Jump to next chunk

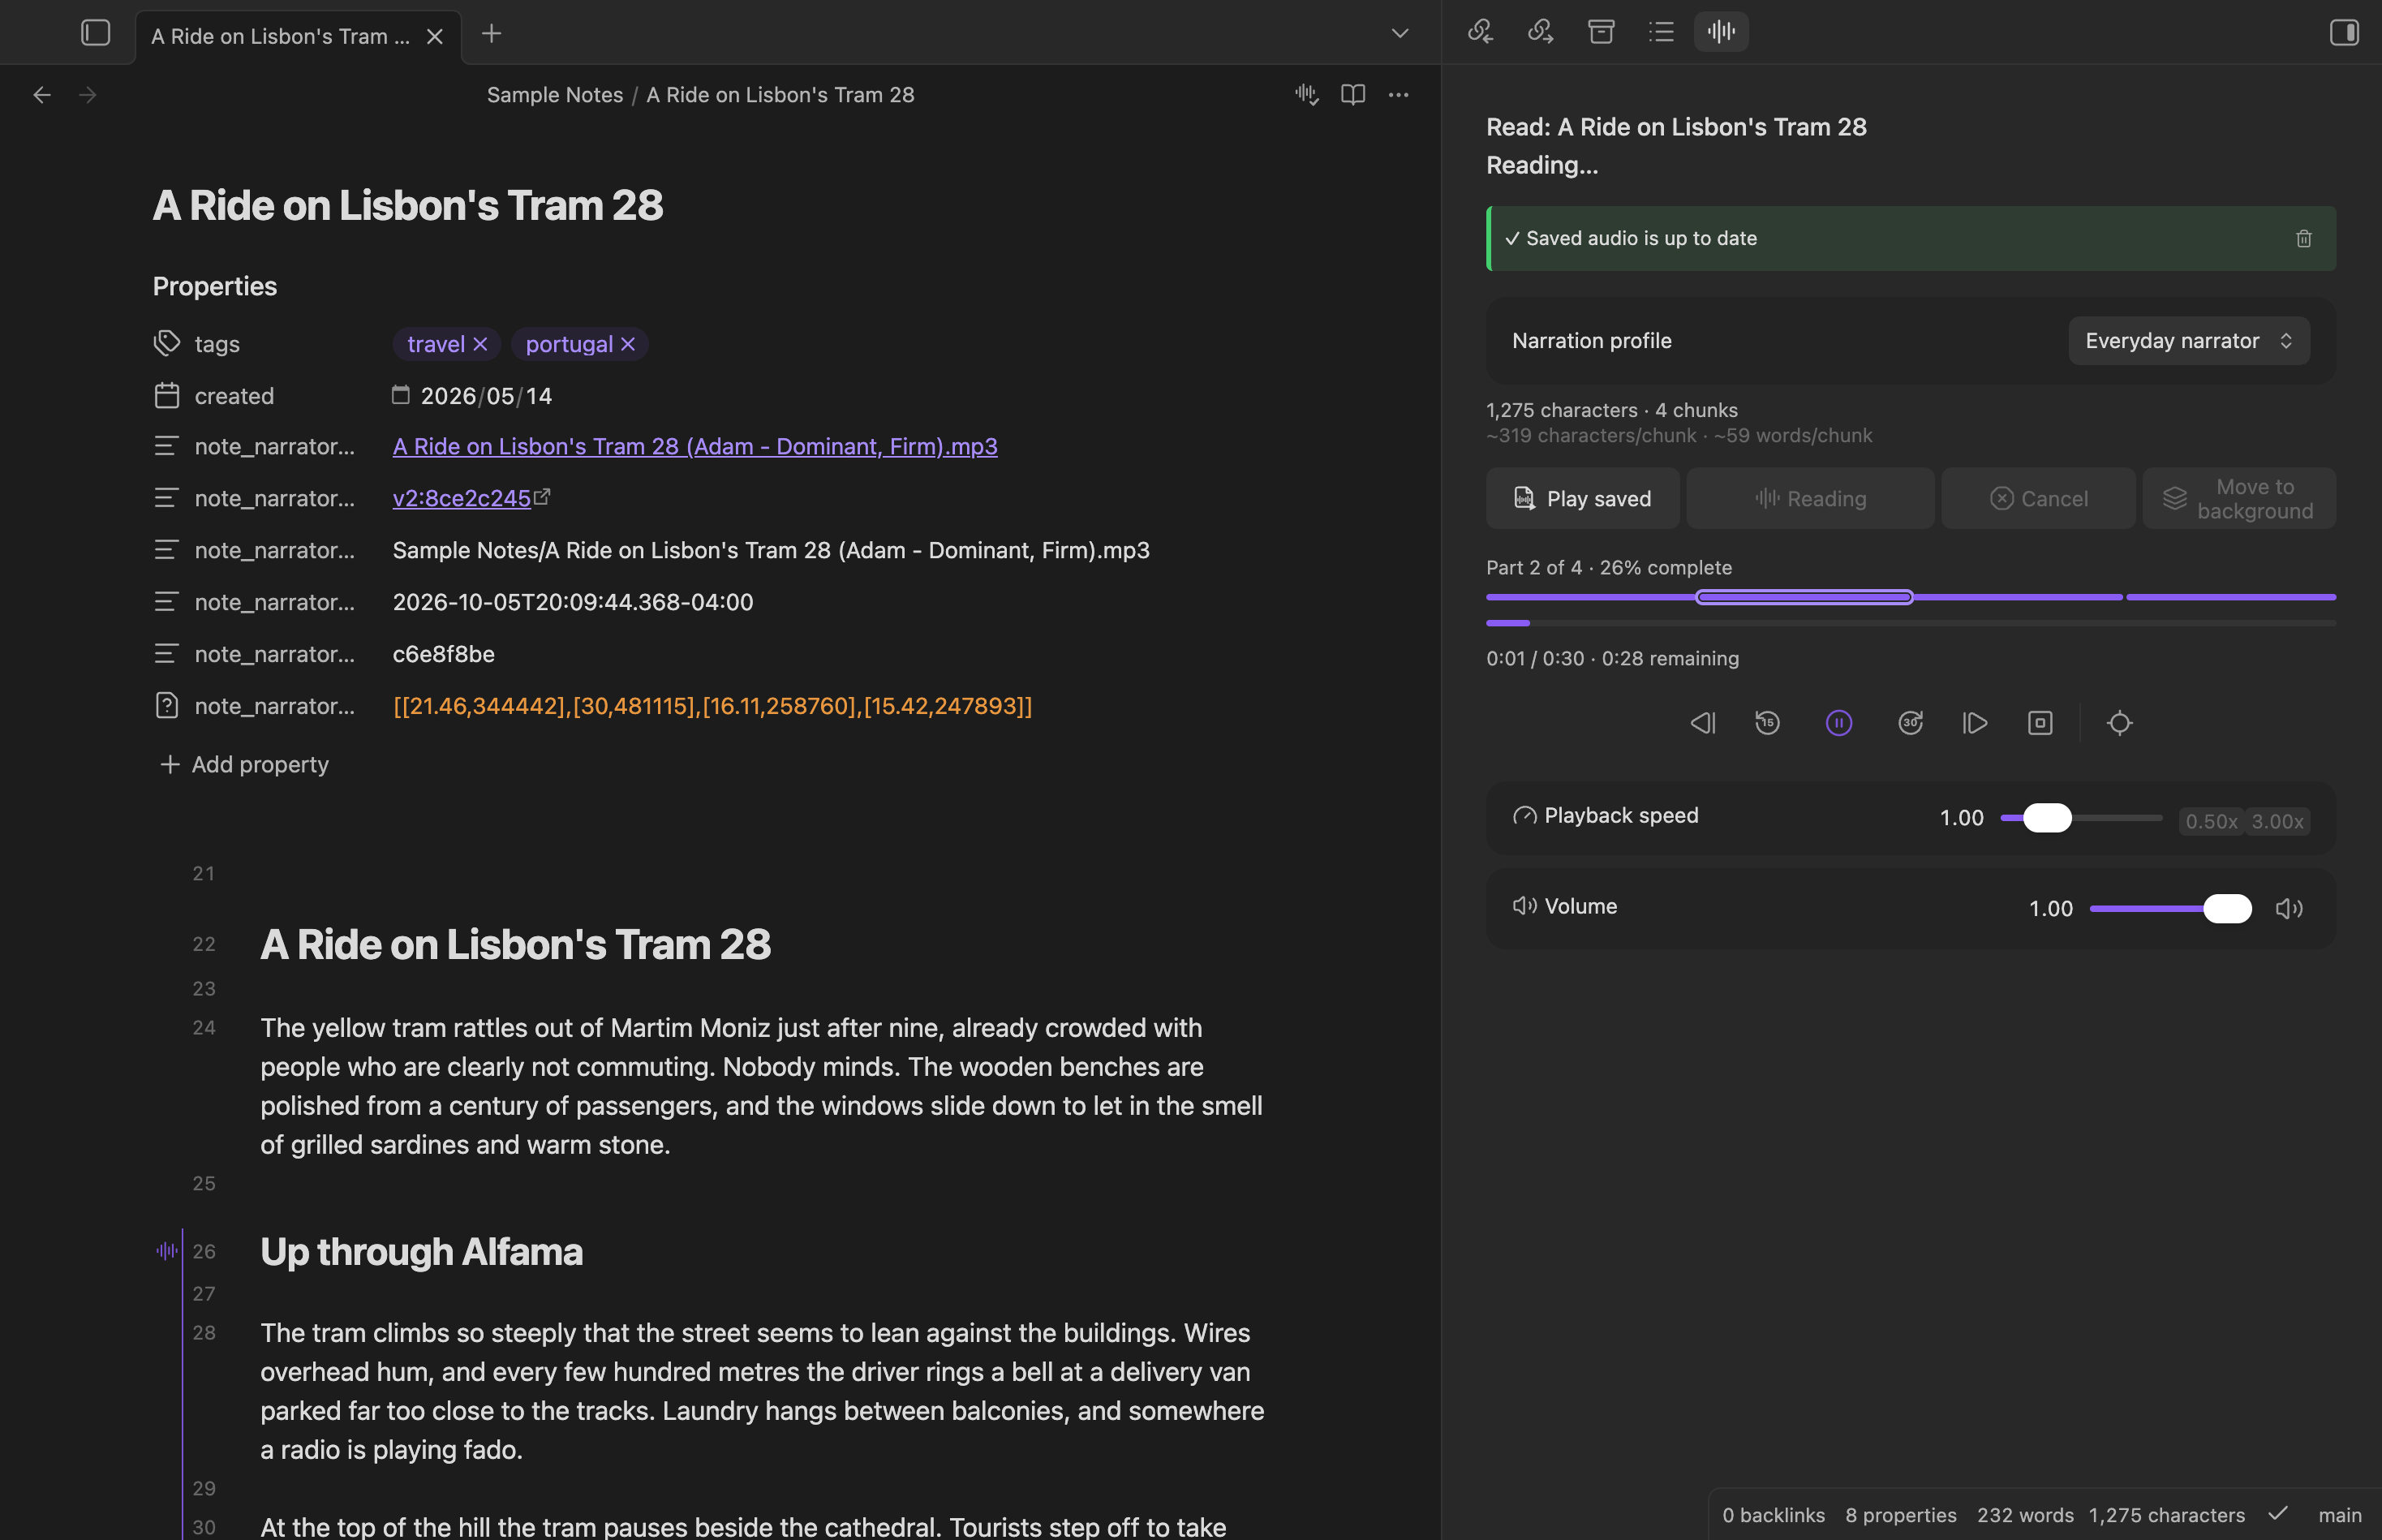pyautogui.click(x=1975, y=722)
